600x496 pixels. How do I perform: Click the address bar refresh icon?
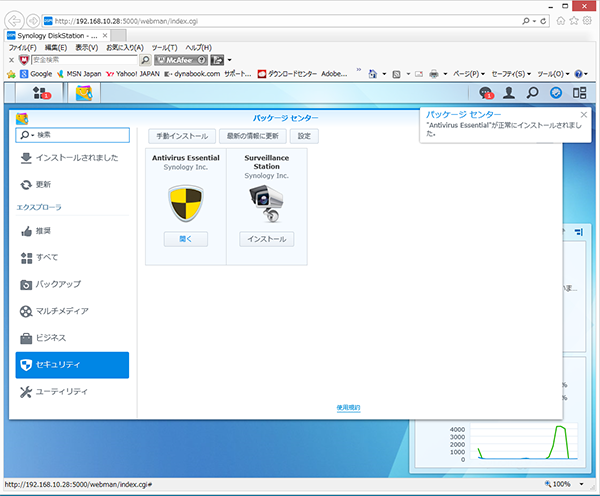point(543,21)
